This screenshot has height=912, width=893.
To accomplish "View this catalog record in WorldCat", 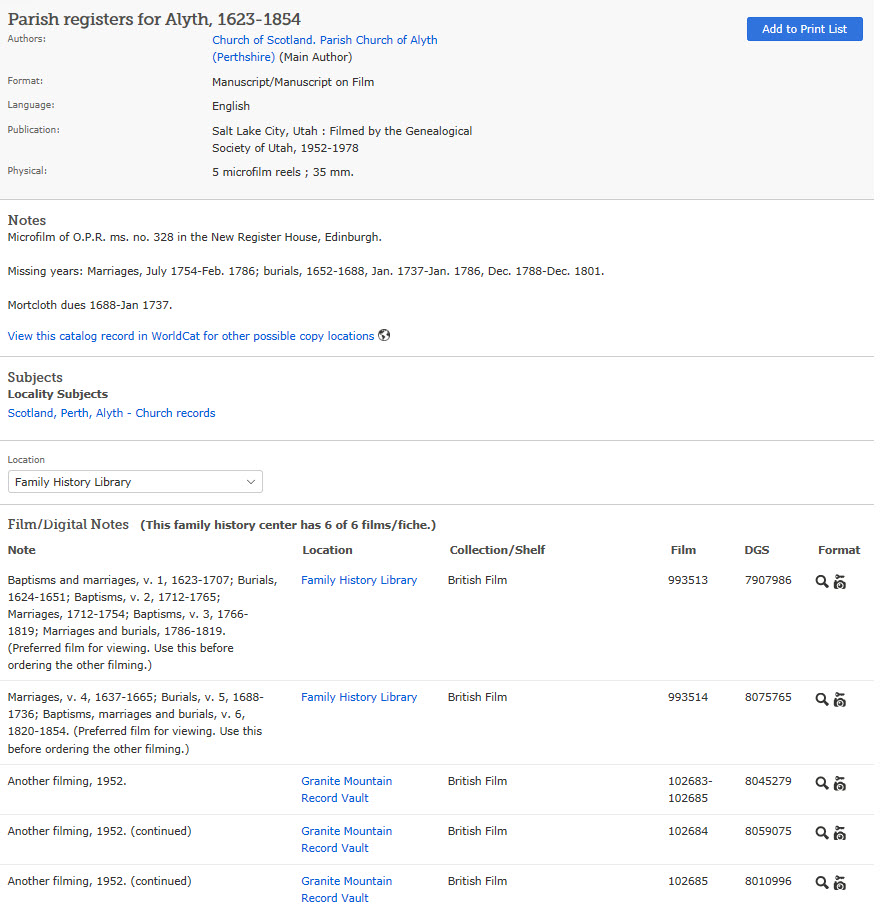I will point(191,336).
